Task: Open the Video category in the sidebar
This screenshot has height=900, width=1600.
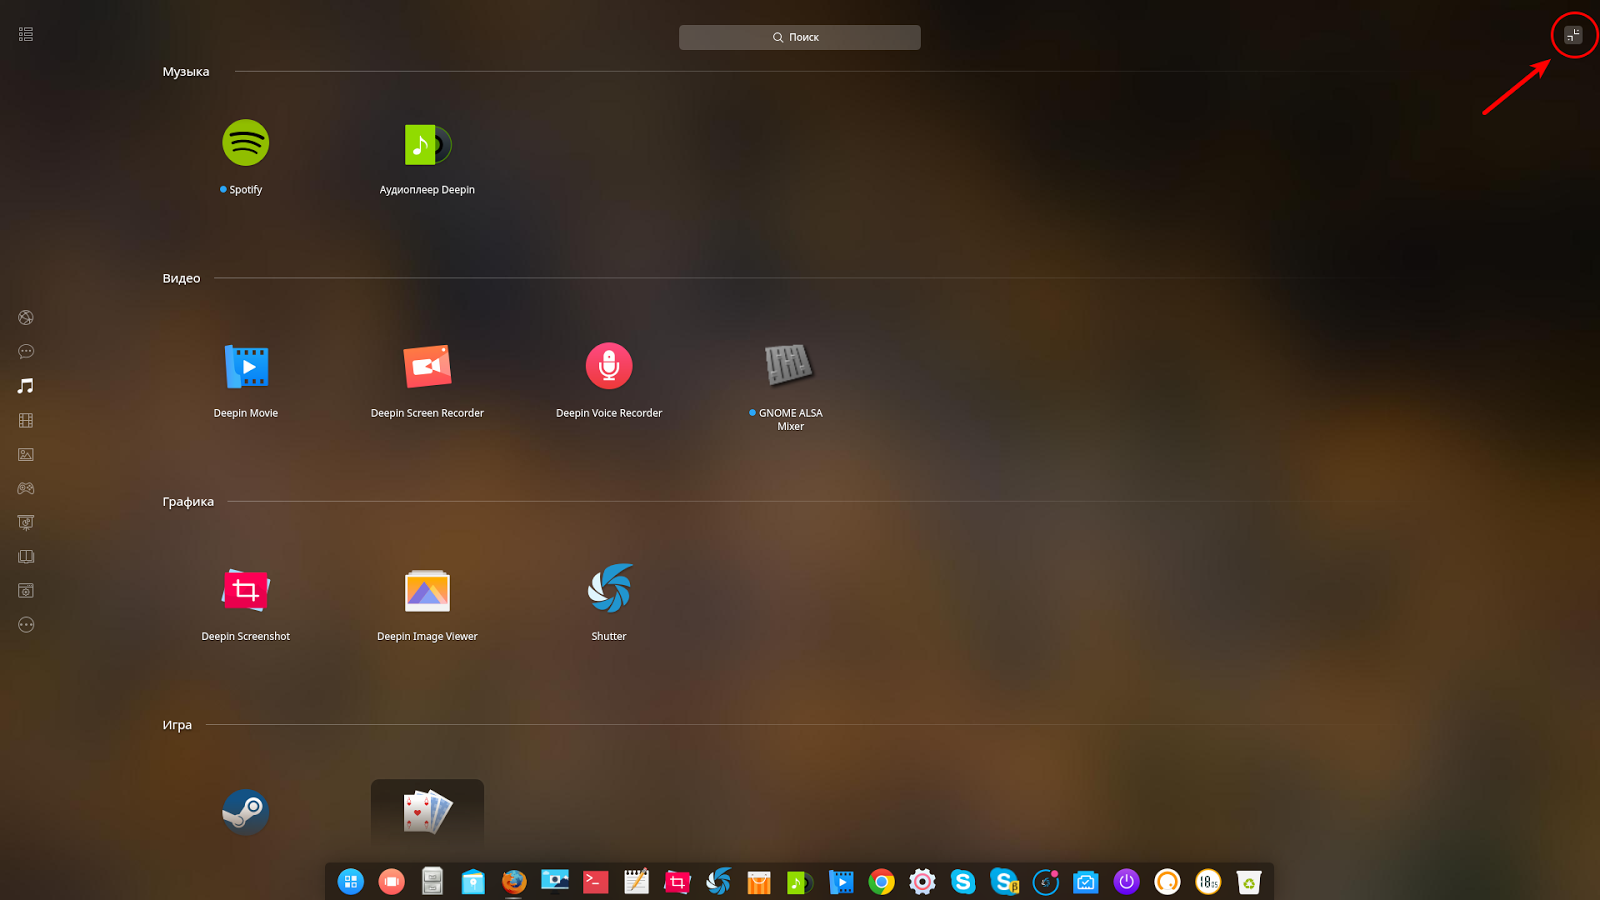Action: click(25, 420)
